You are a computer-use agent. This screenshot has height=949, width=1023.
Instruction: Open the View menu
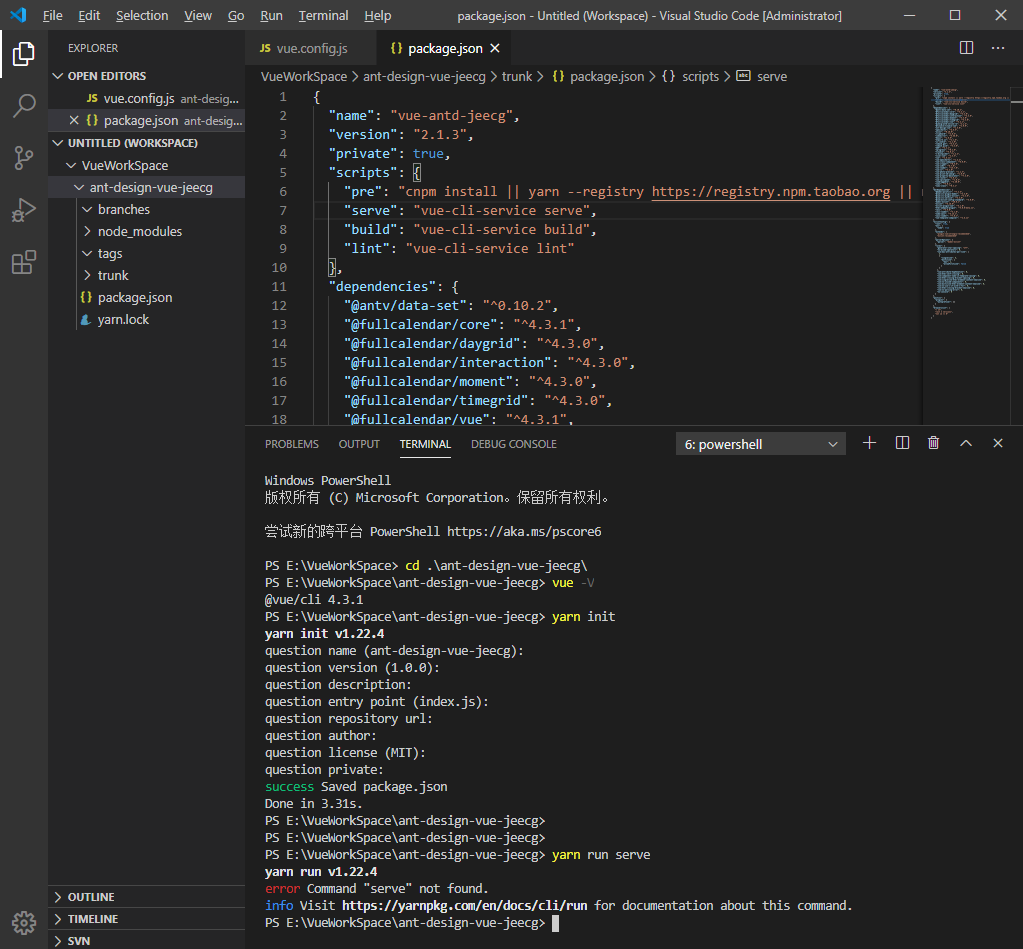click(198, 16)
